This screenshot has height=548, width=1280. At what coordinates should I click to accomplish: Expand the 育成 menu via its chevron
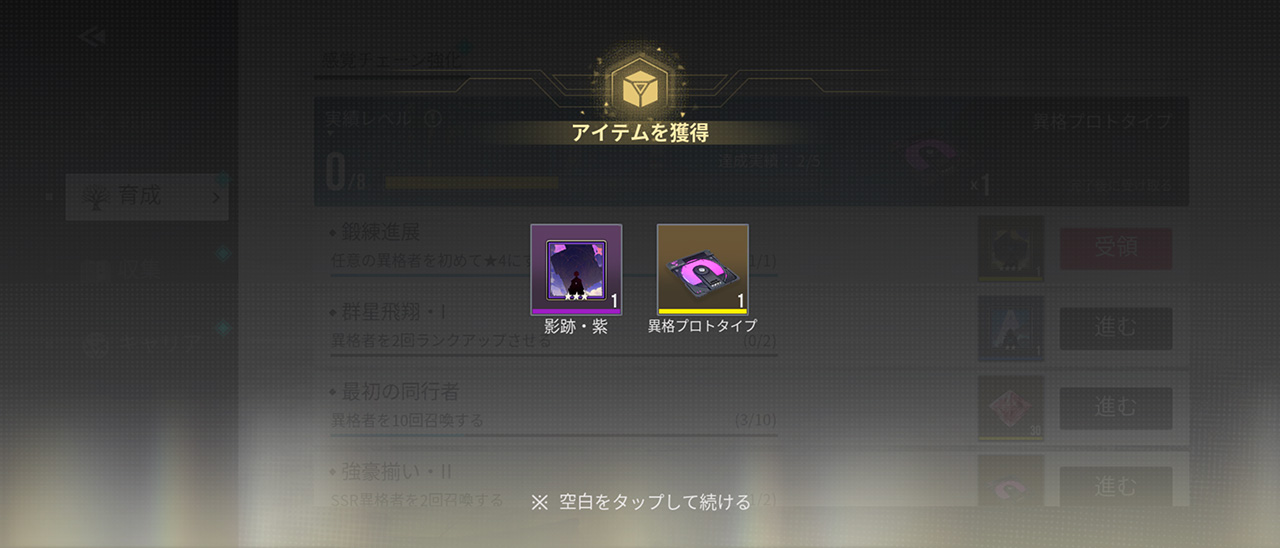[x=216, y=197]
